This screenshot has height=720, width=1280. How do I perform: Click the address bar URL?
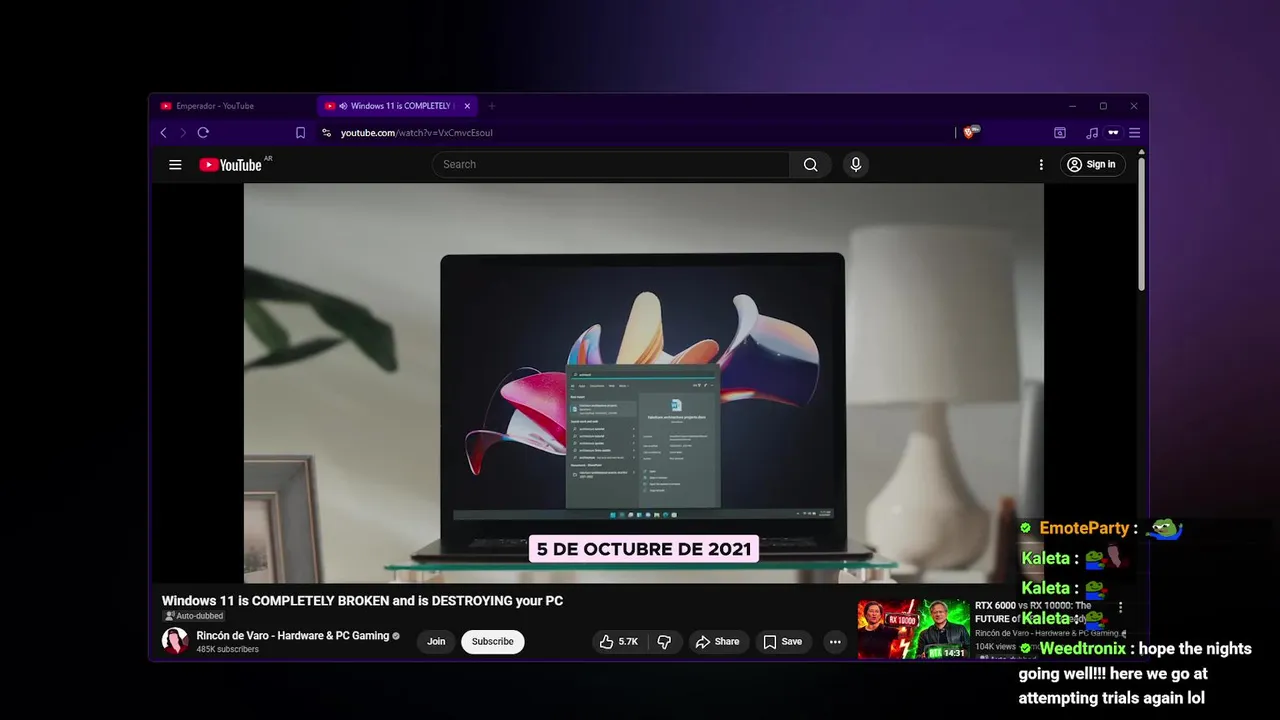click(416, 132)
